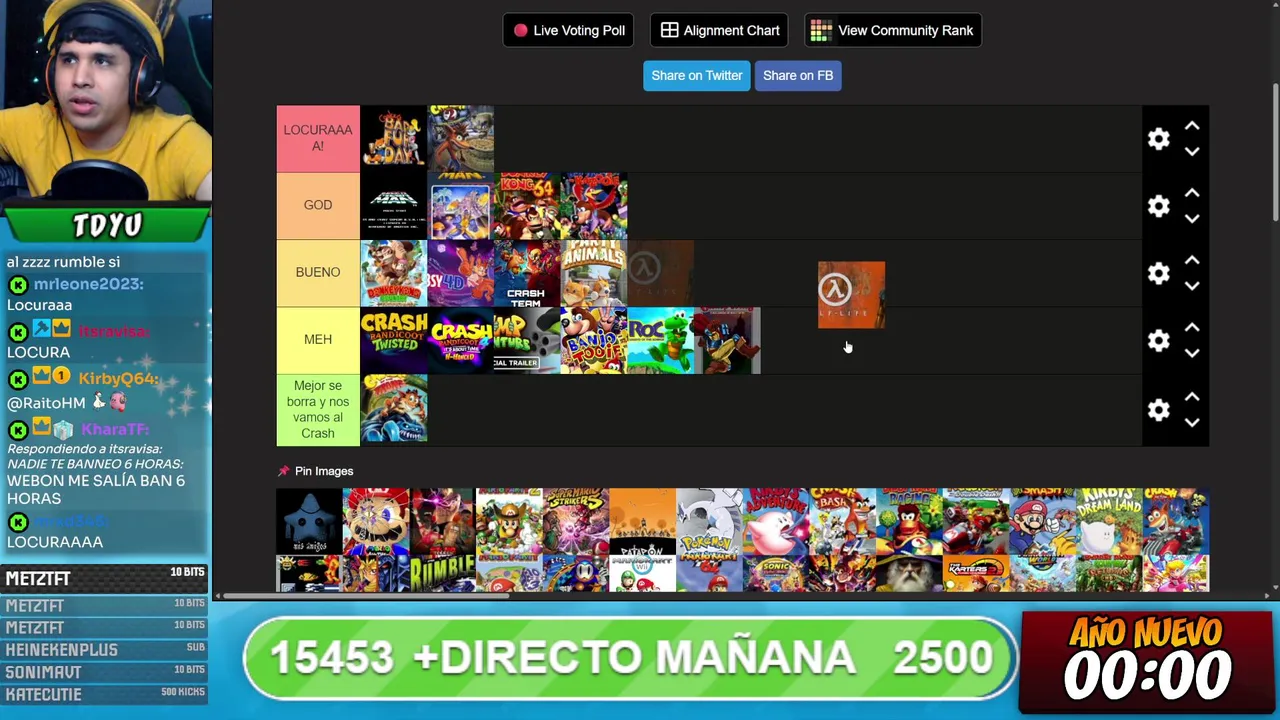Viewport: 1280px width, 720px height.
Task: Select the Official Trailer image in MEH tier
Action: tap(527, 340)
